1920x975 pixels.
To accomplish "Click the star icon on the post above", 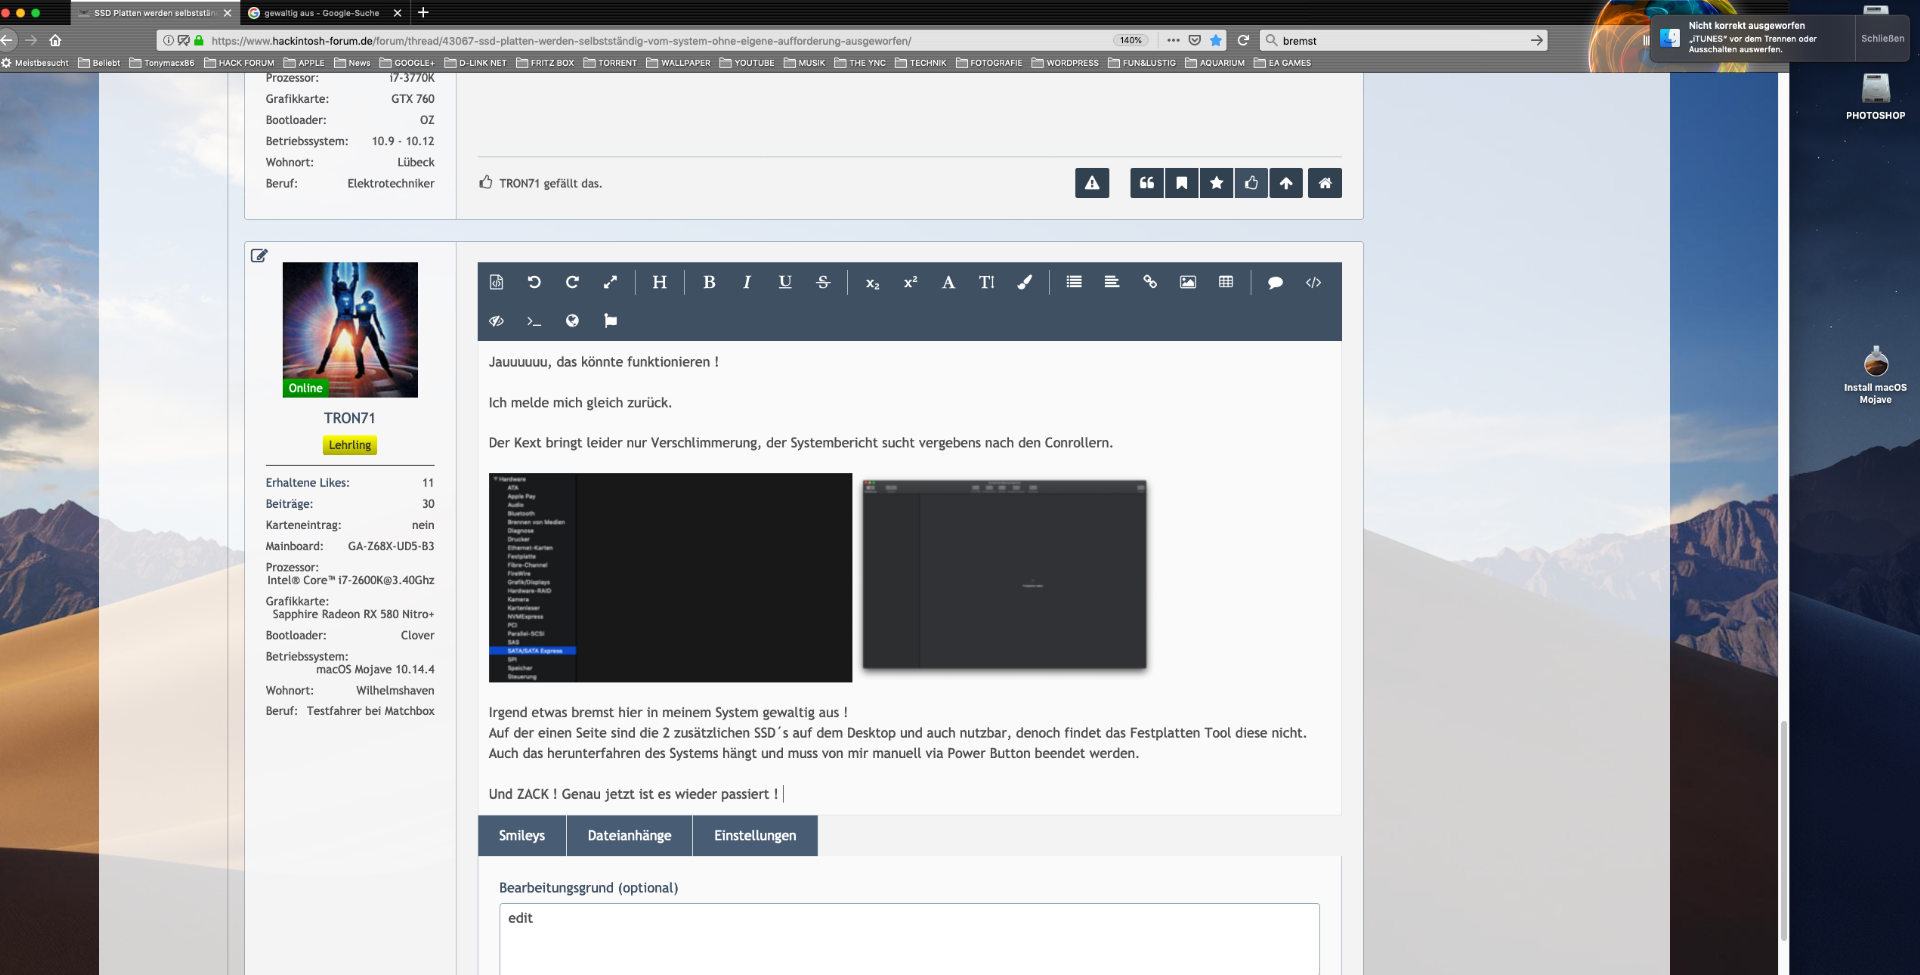I will click(x=1216, y=183).
